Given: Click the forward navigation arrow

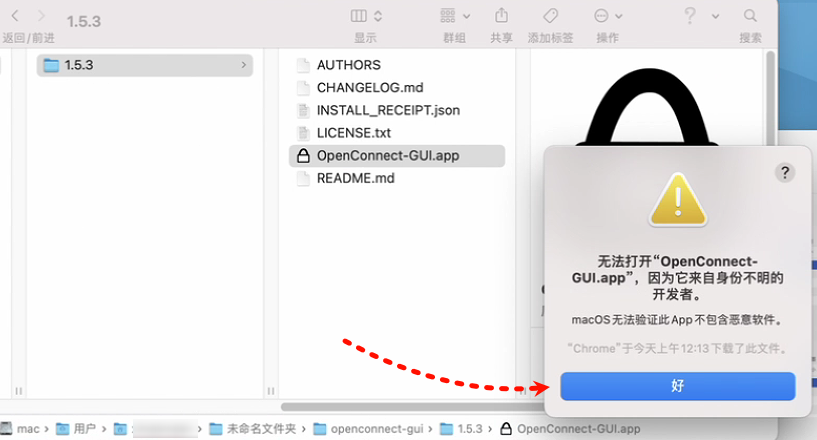Looking at the screenshot, I should (x=41, y=16).
